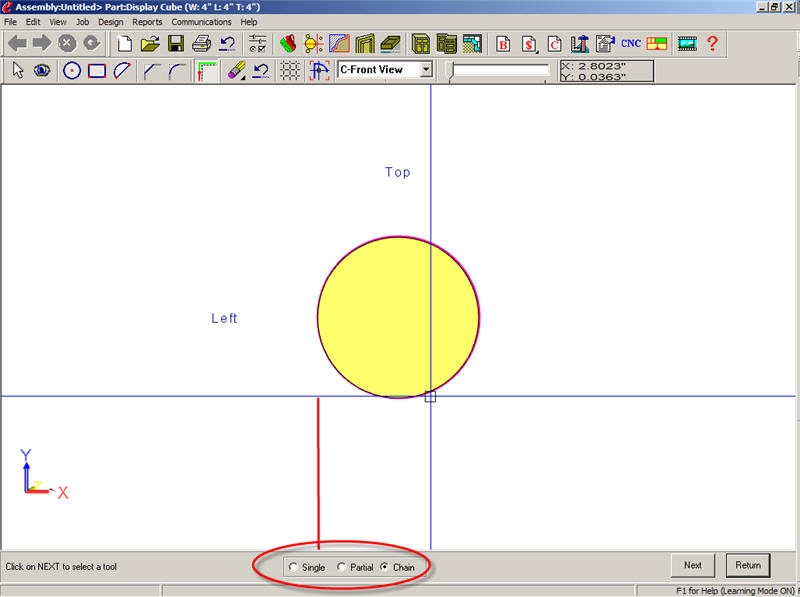Viewport: 800px width, 597px height.
Task: Click the CNC toolbar icon
Action: point(631,43)
